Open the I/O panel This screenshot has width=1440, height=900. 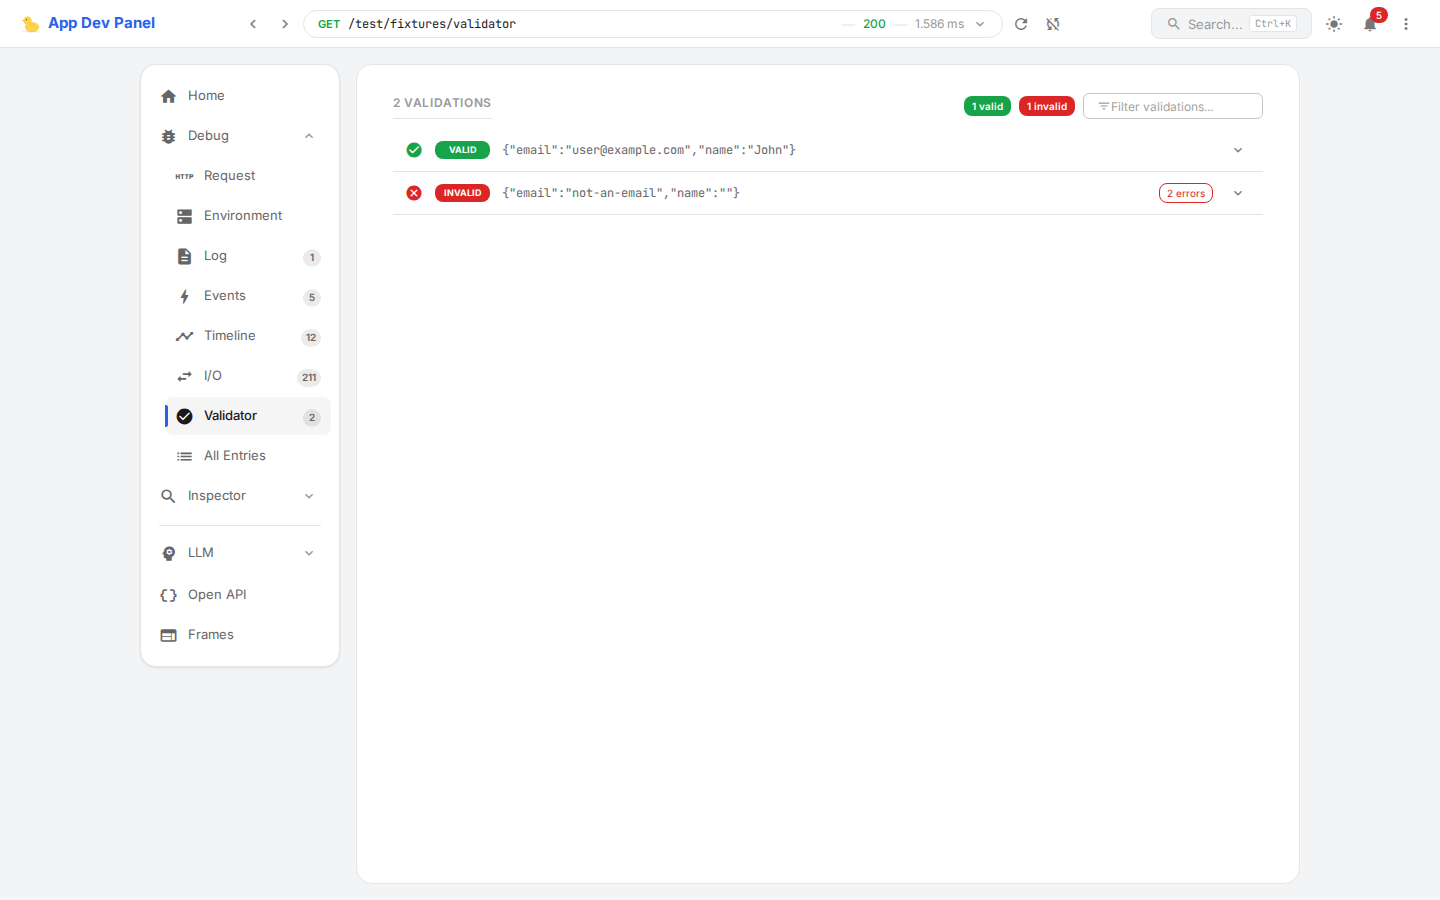tap(213, 376)
